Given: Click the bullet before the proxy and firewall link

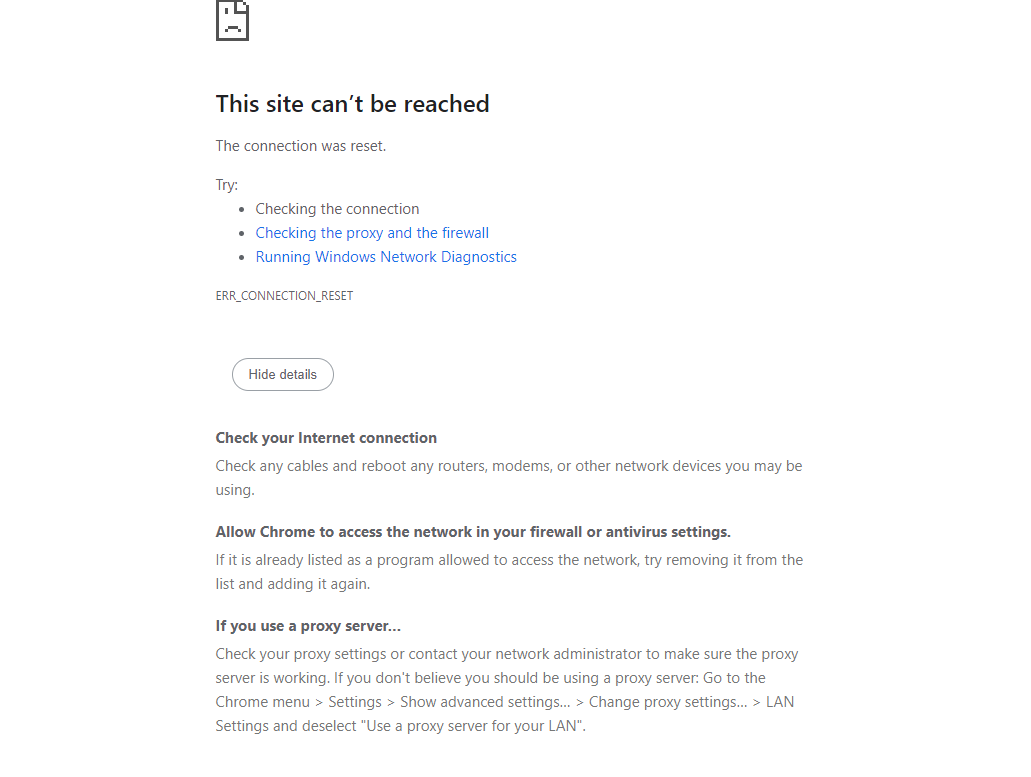Looking at the screenshot, I should click(x=242, y=234).
